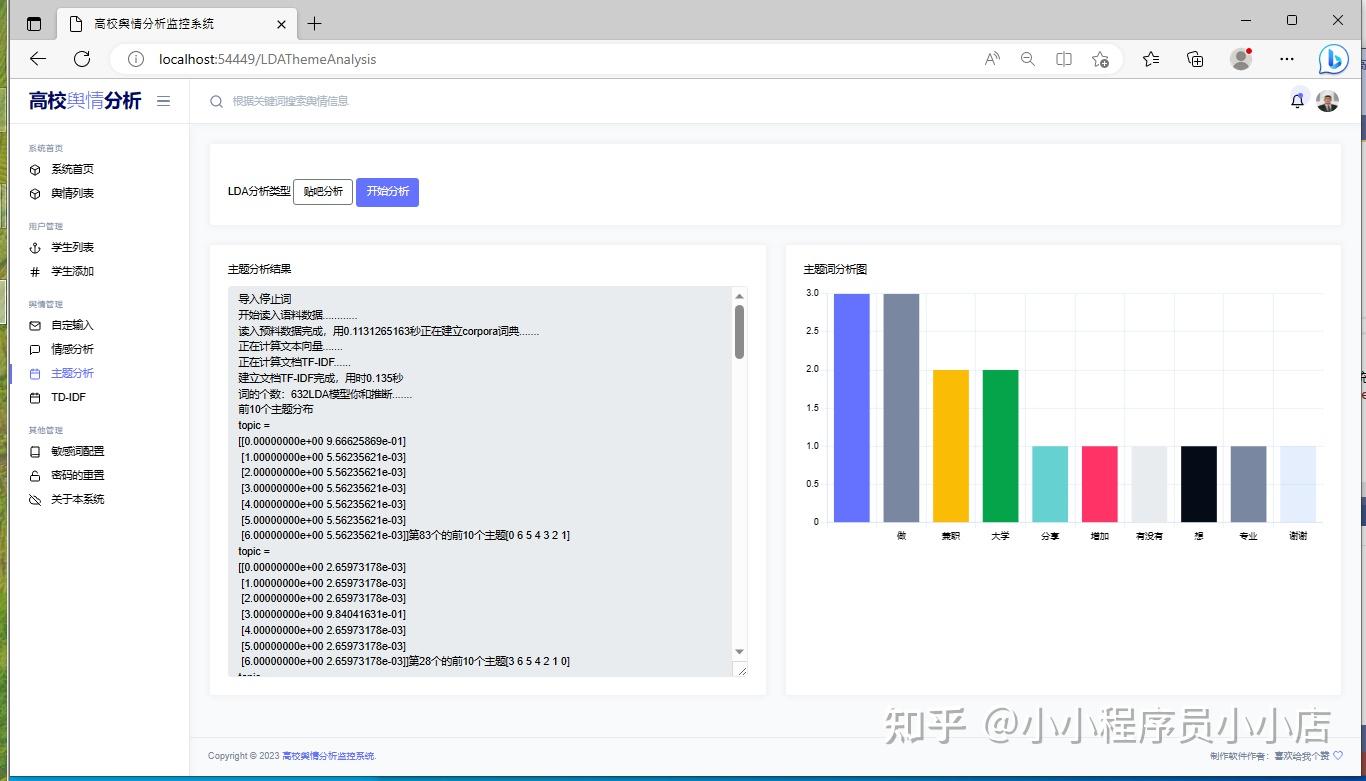Click the footer 高校舆情分析监控系统 link

click(x=330, y=756)
